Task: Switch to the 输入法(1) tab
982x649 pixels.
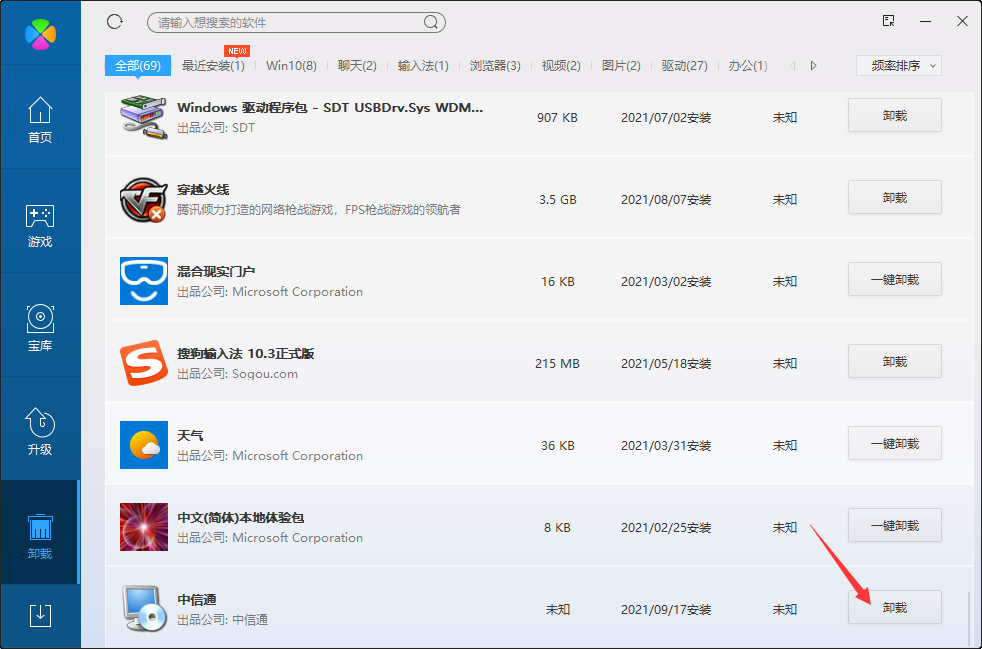Action: (x=423, y=65)
